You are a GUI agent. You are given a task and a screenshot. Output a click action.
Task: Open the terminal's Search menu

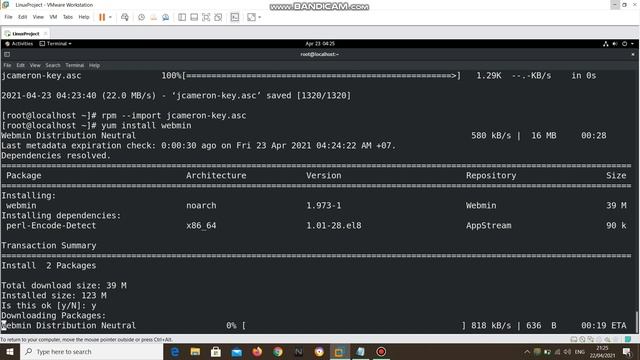coord(53,65)
